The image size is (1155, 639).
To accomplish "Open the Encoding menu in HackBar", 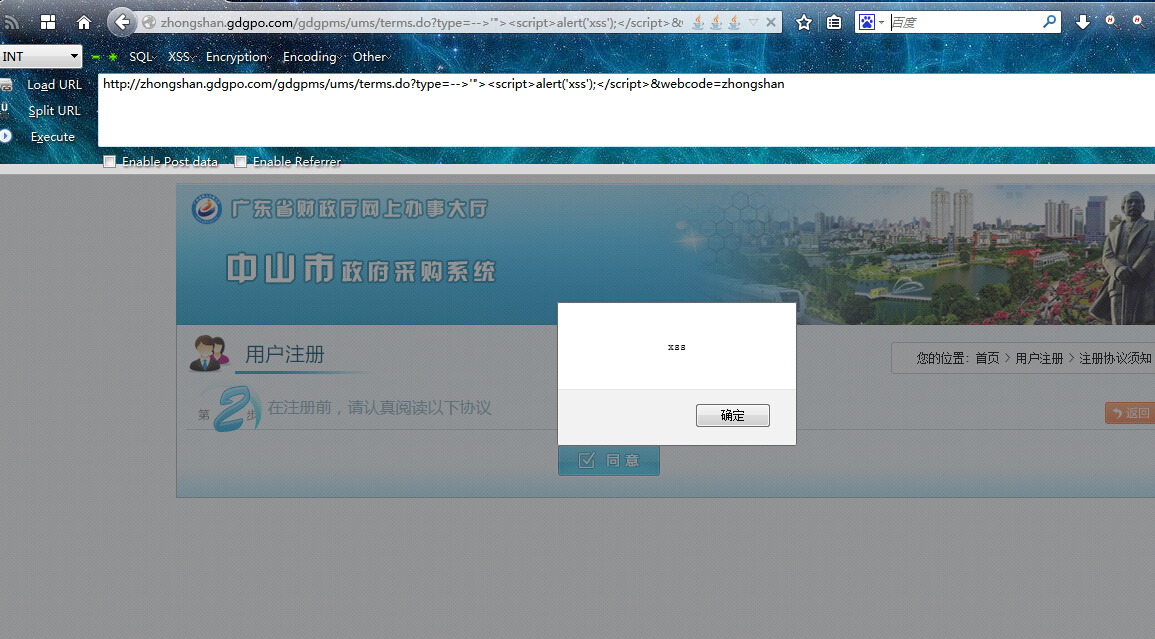I will (312, 57).
